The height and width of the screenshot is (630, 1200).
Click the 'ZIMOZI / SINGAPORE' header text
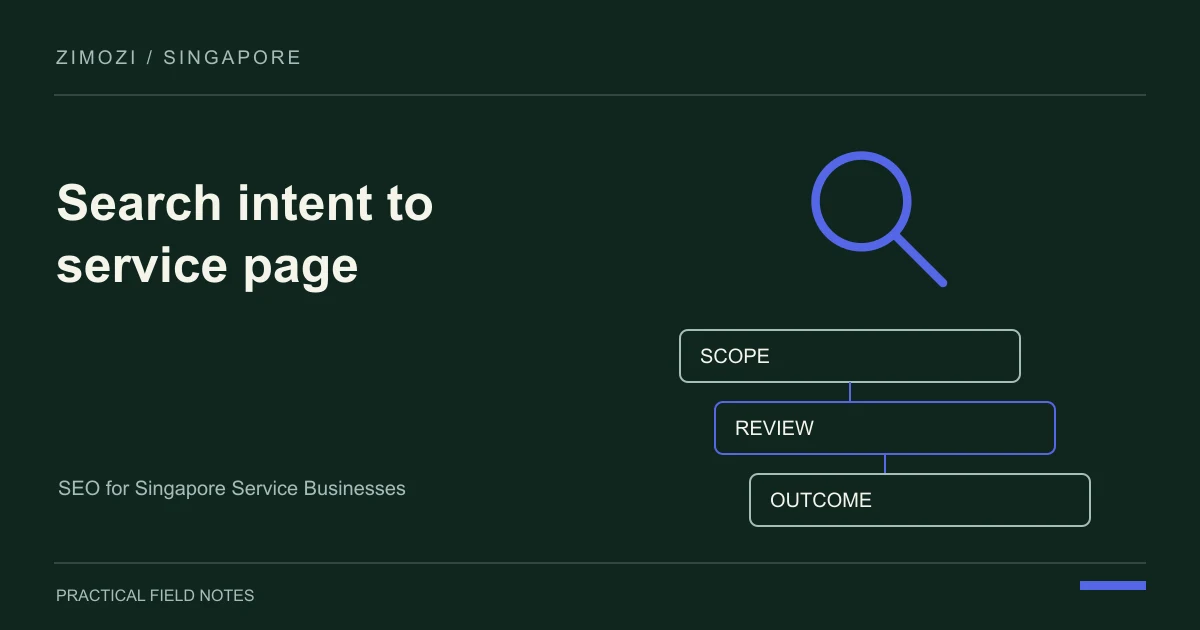[179, 58]
